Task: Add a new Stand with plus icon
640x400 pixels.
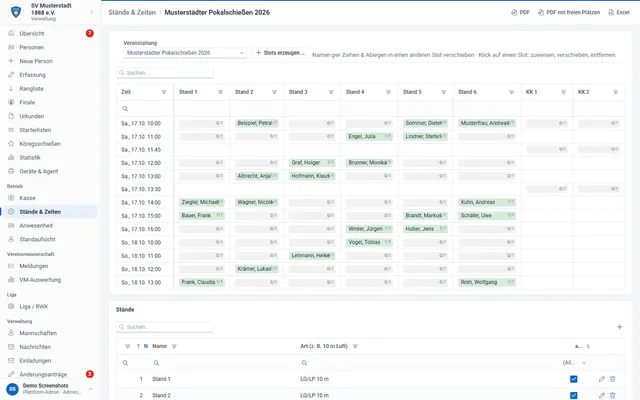Action: coord(620,327)
